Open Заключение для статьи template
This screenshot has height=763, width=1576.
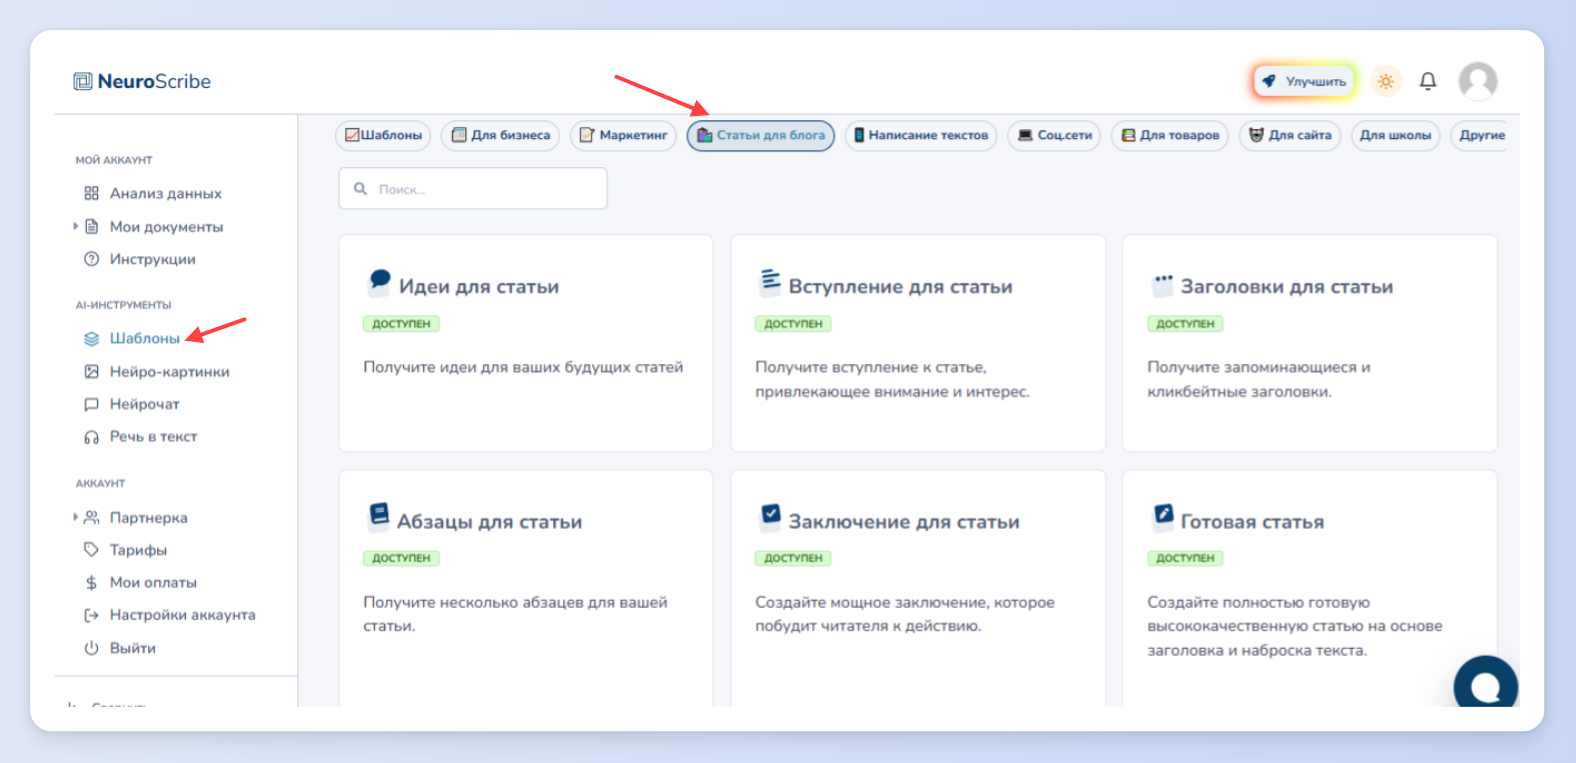tap(918, 588)
